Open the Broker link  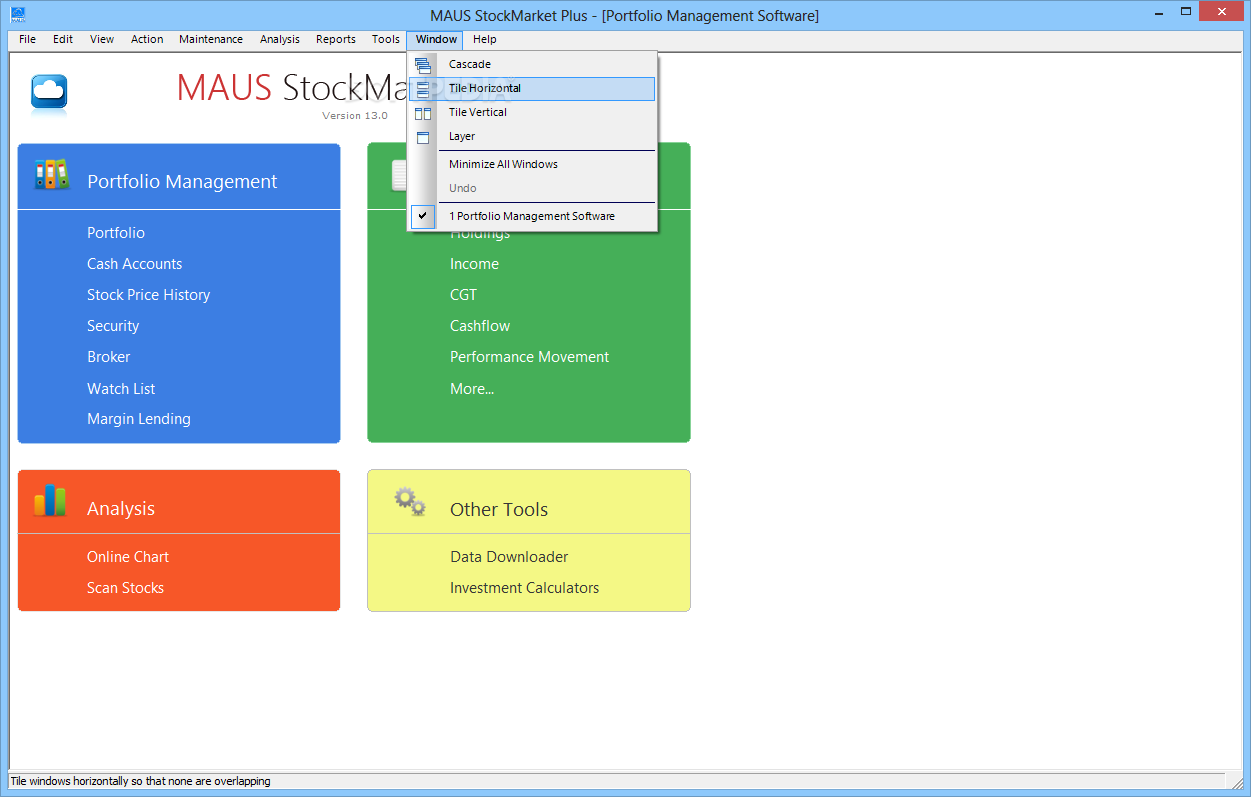click(109, 357)
